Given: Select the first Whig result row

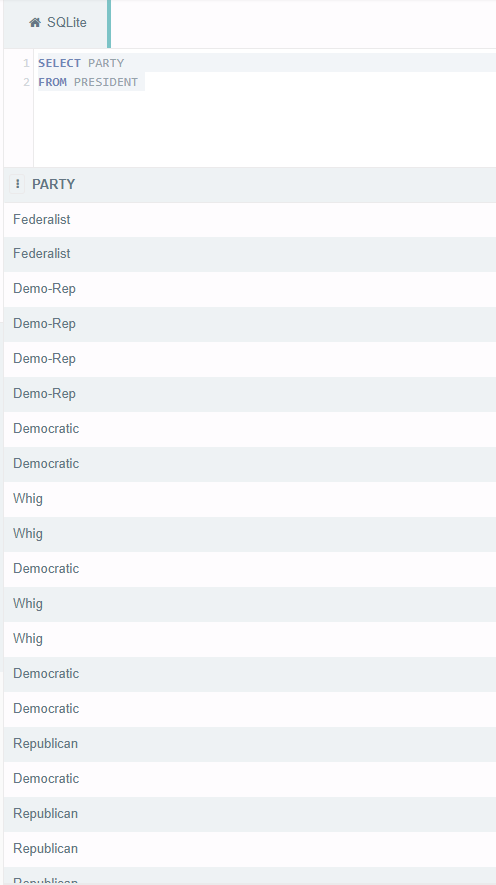Looking at the screenshot, I should point(250,499).
